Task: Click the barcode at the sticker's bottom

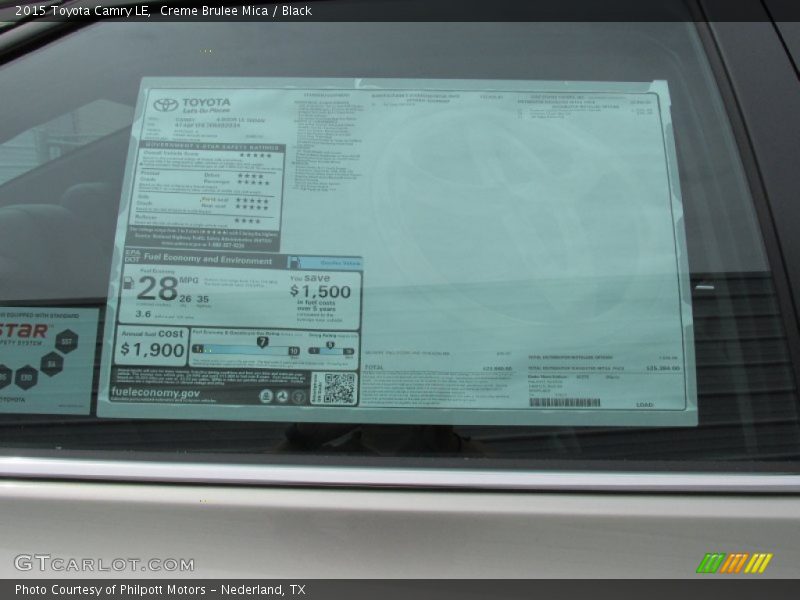Action: point(565,403)
